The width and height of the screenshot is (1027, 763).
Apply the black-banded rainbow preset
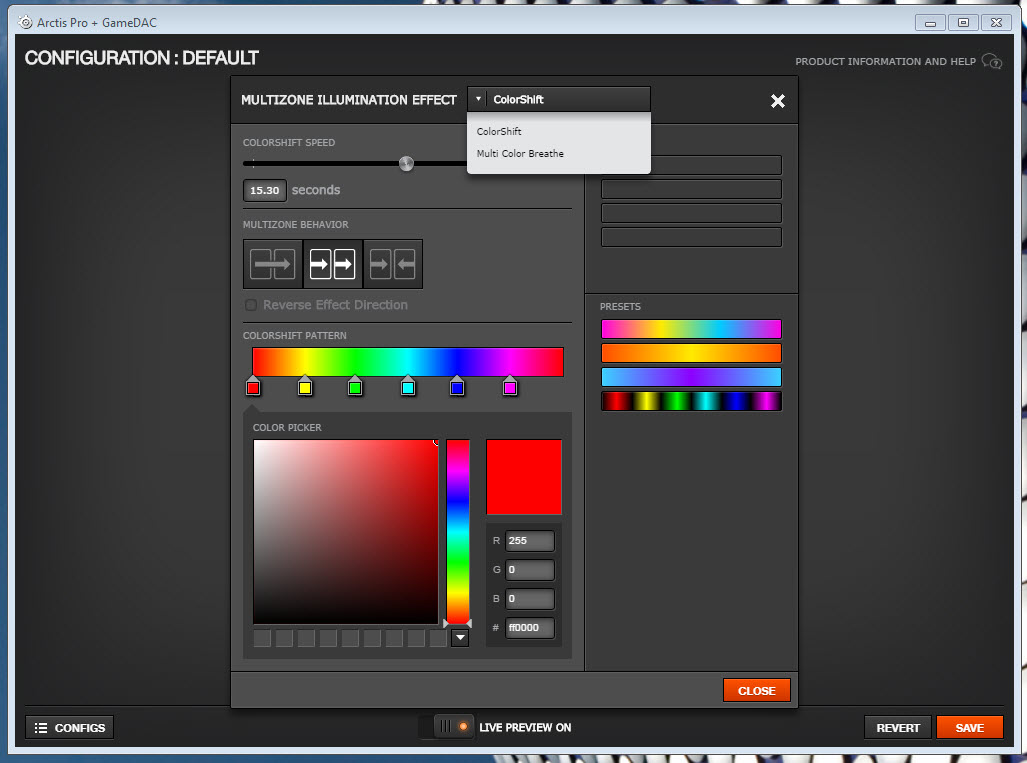point(691,401)
